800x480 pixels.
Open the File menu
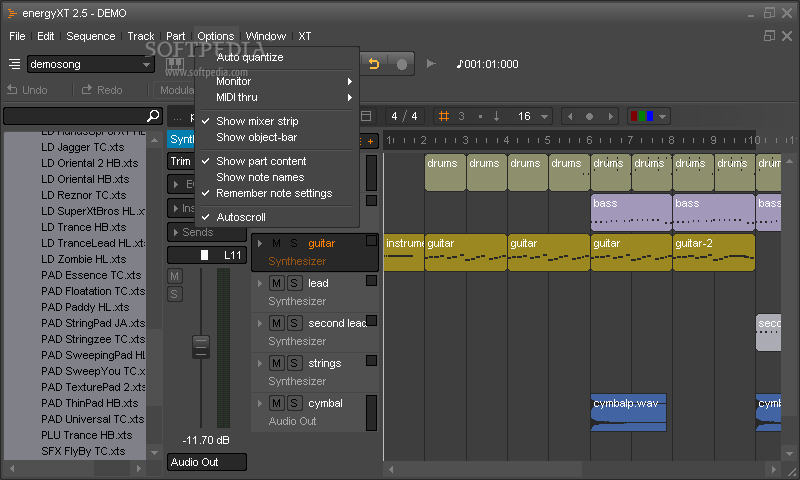17,36
